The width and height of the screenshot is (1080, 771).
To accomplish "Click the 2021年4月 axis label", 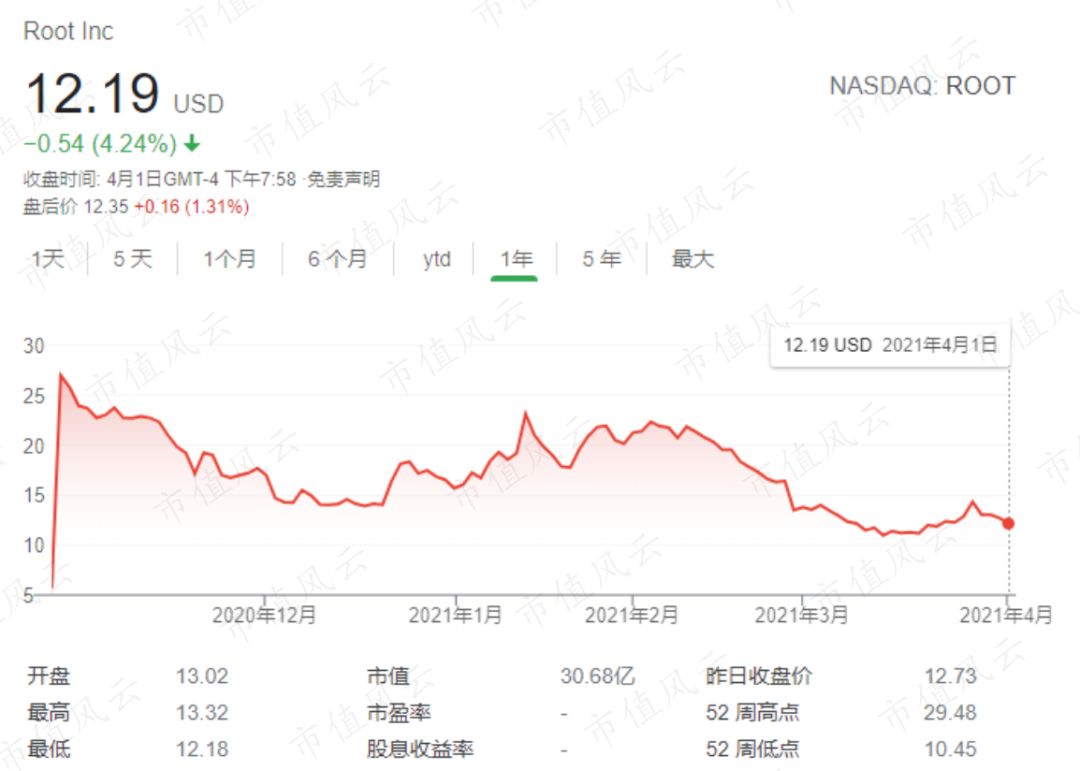I will click(x=1006, y=615).
